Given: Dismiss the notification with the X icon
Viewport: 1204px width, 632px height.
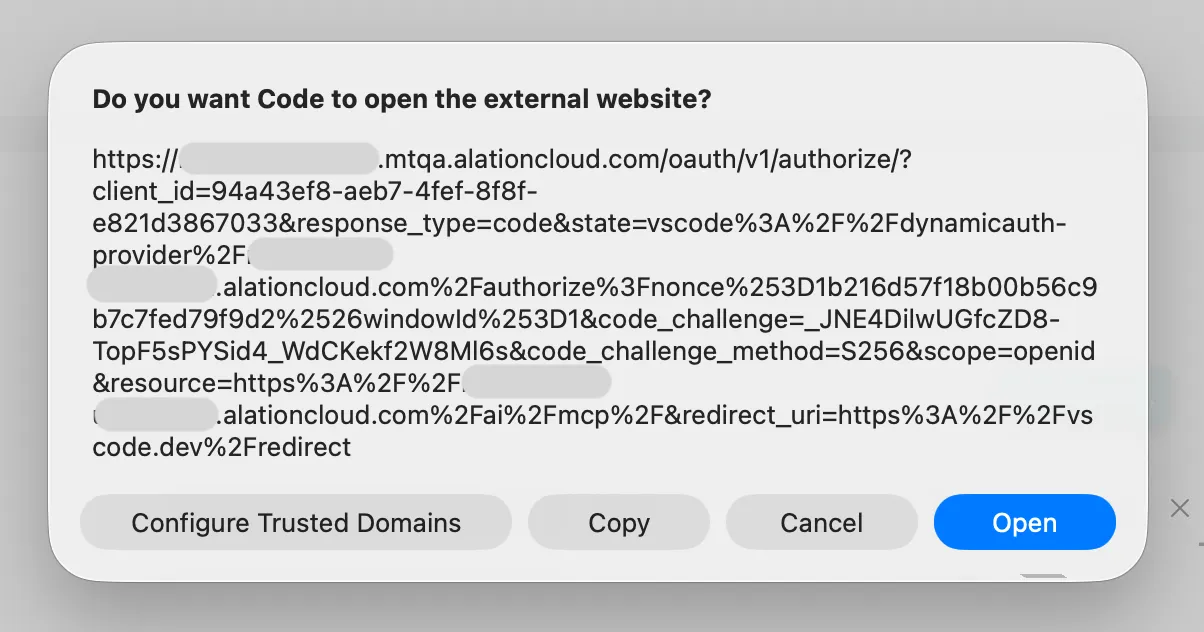Looking at the screenshot, I should (1180, 508).
